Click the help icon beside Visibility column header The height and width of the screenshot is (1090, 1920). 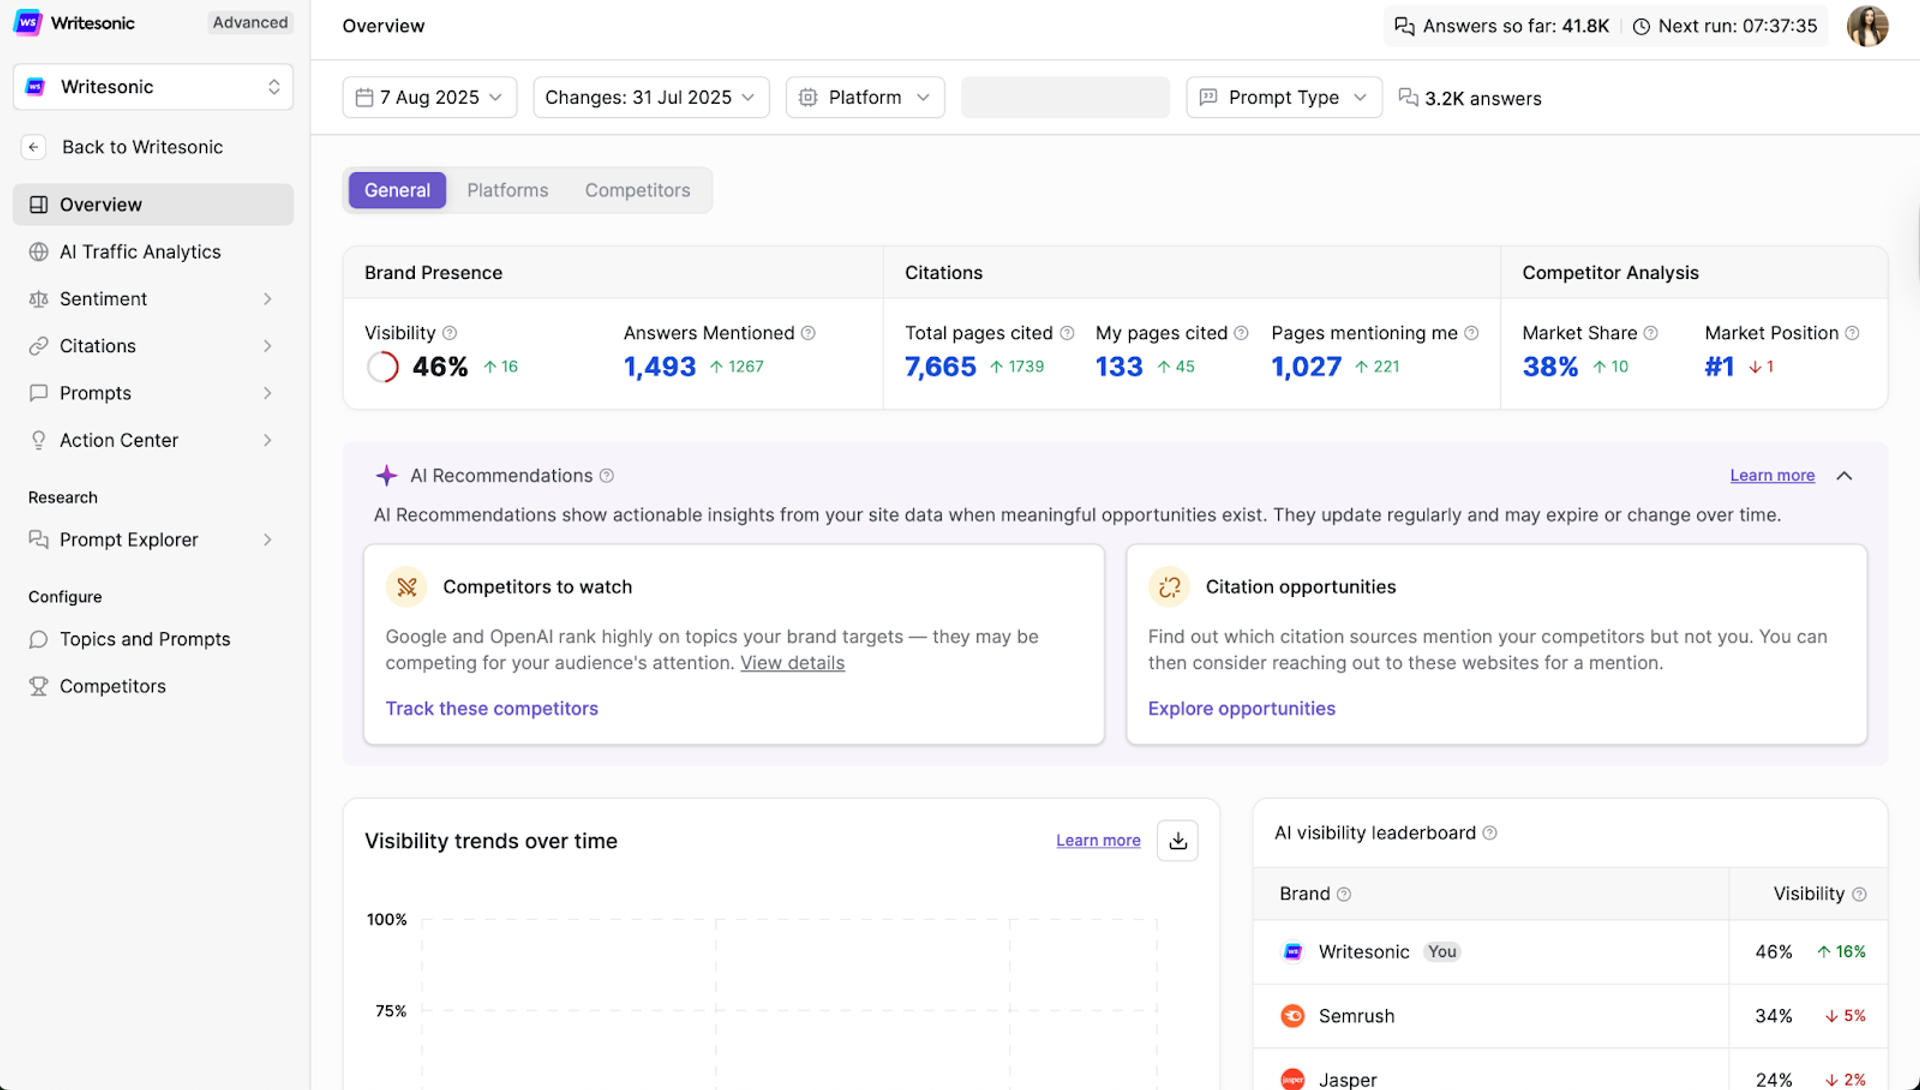click(1859, 894)
